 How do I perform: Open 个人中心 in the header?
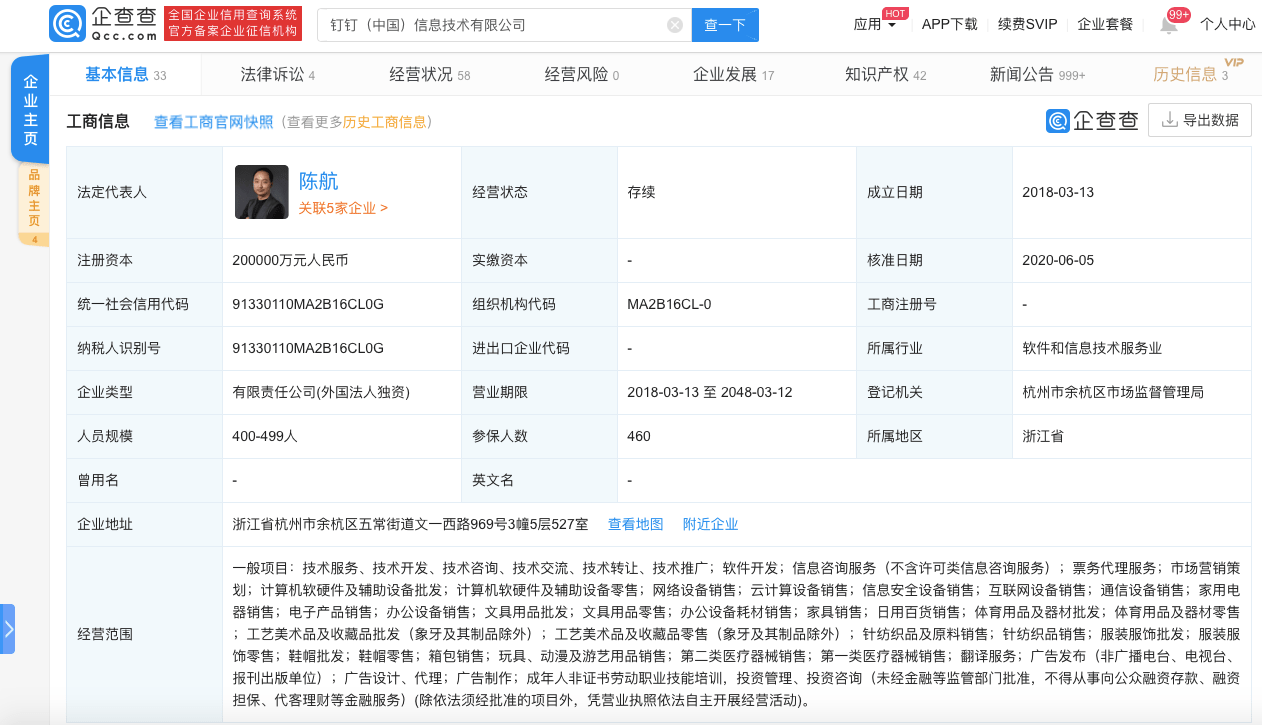[x=1227, y=25]
